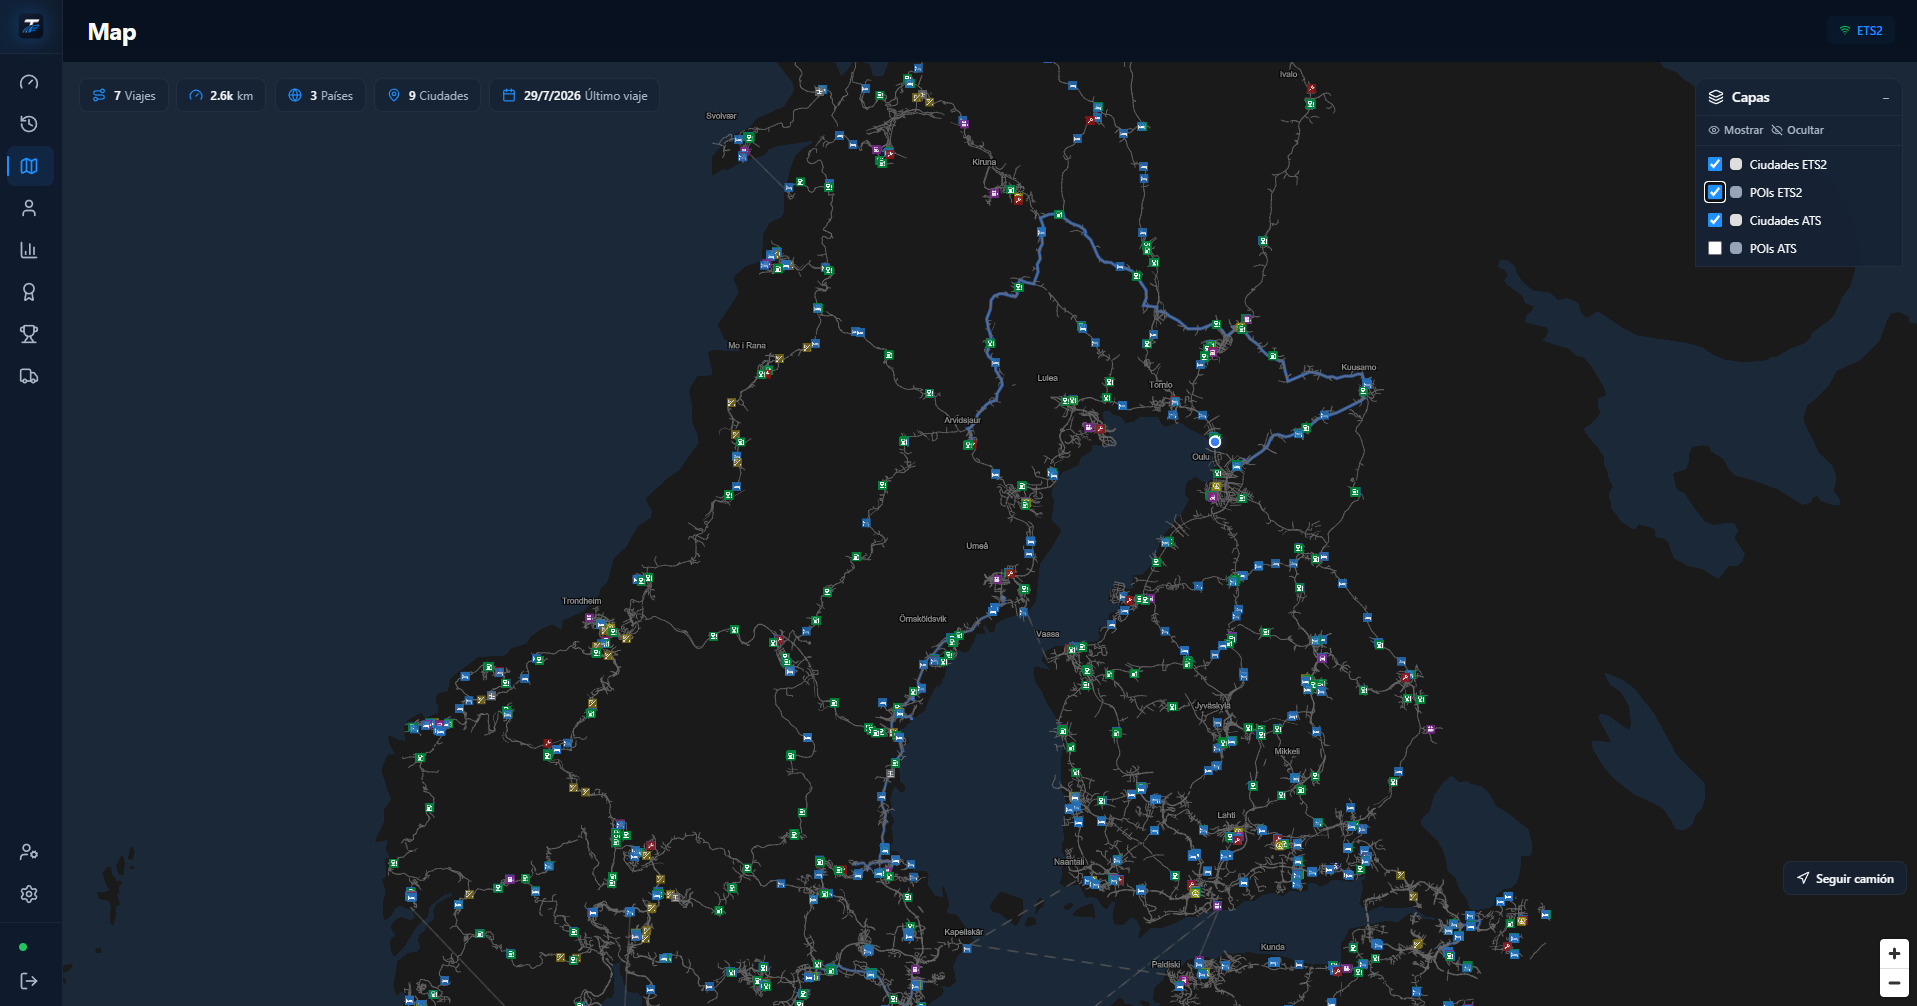Click the 9 Ciudades stat chip
This screenshot has height=1006, width=1917.
coord(427,96)
